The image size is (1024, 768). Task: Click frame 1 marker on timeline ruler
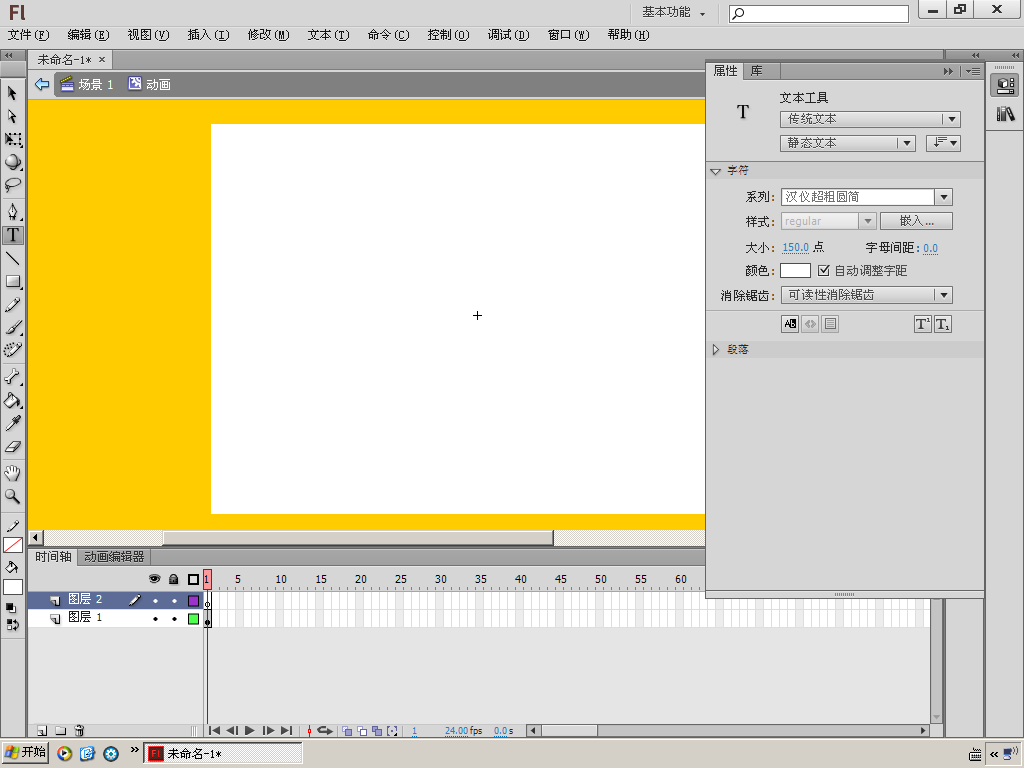click(207, 579)
